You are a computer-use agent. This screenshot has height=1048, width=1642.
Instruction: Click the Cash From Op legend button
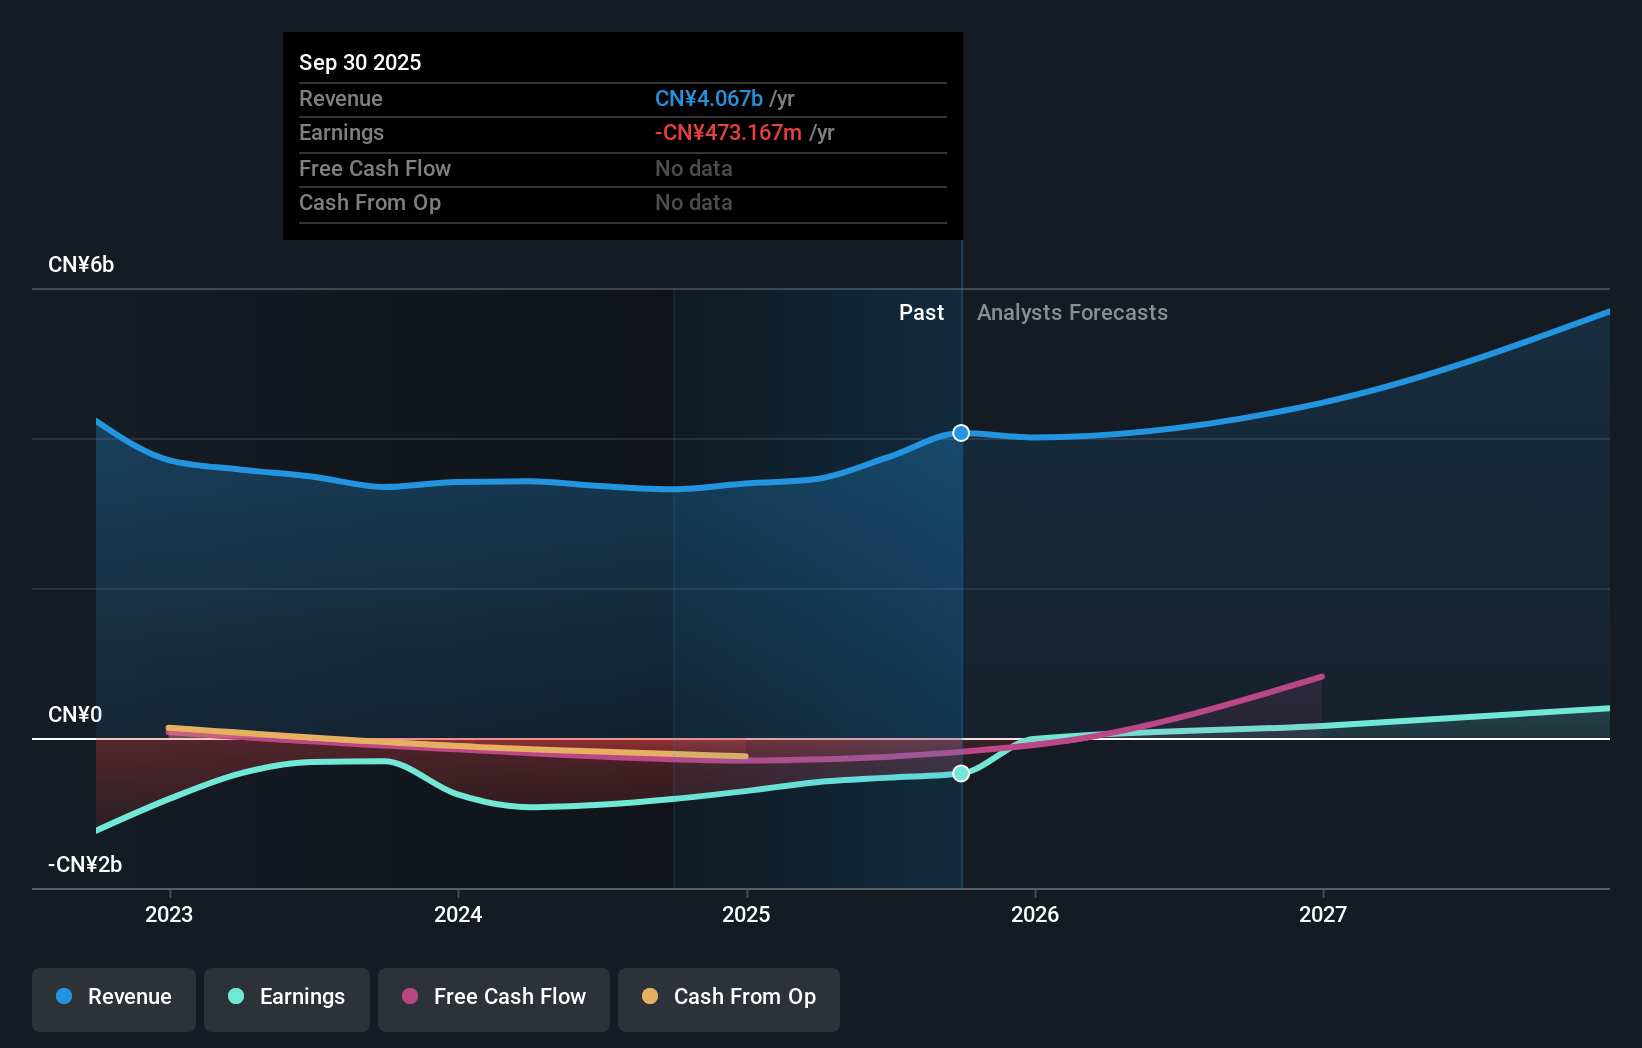pyautogui.click(x=729, y=999)
